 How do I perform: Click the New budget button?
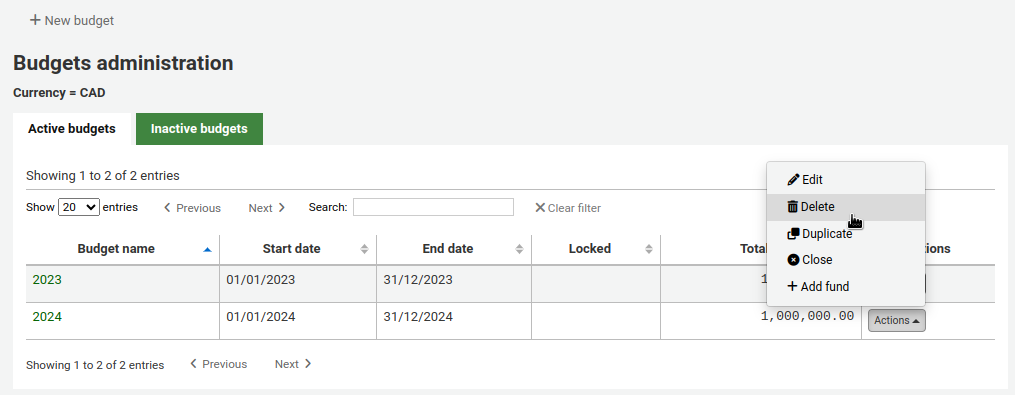click(x=72, y=21)
